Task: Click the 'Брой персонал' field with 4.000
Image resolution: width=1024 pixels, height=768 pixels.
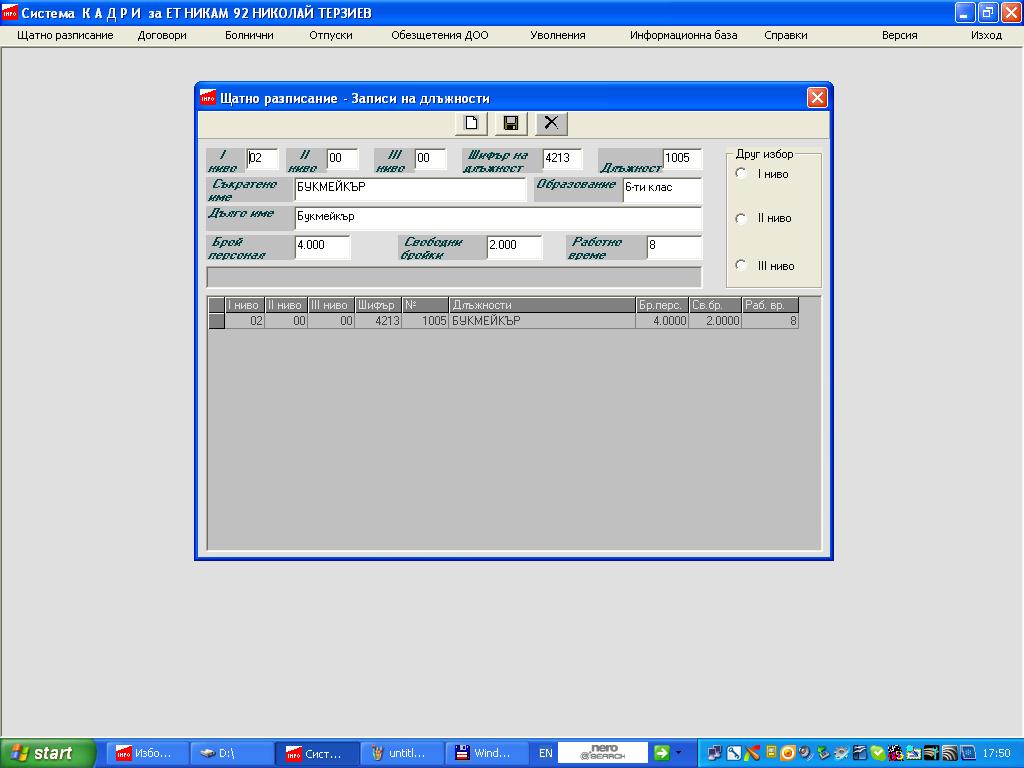Action: coord(322,246)
